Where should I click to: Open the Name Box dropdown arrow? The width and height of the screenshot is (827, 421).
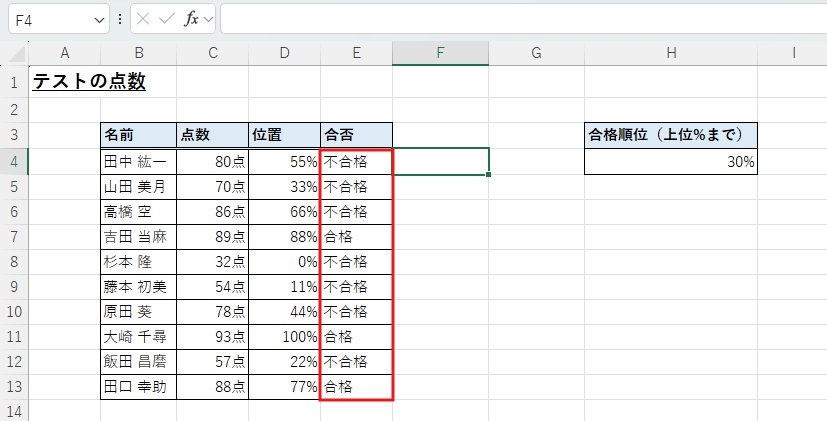(98, 19)
